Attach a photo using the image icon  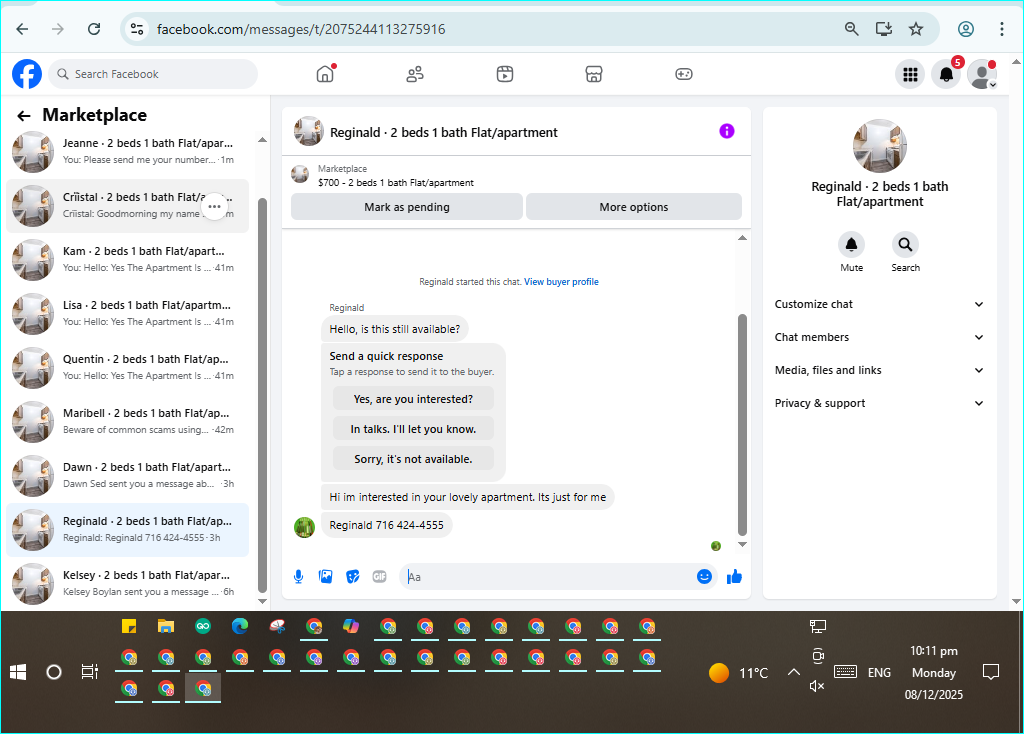(x=325, y=577)
